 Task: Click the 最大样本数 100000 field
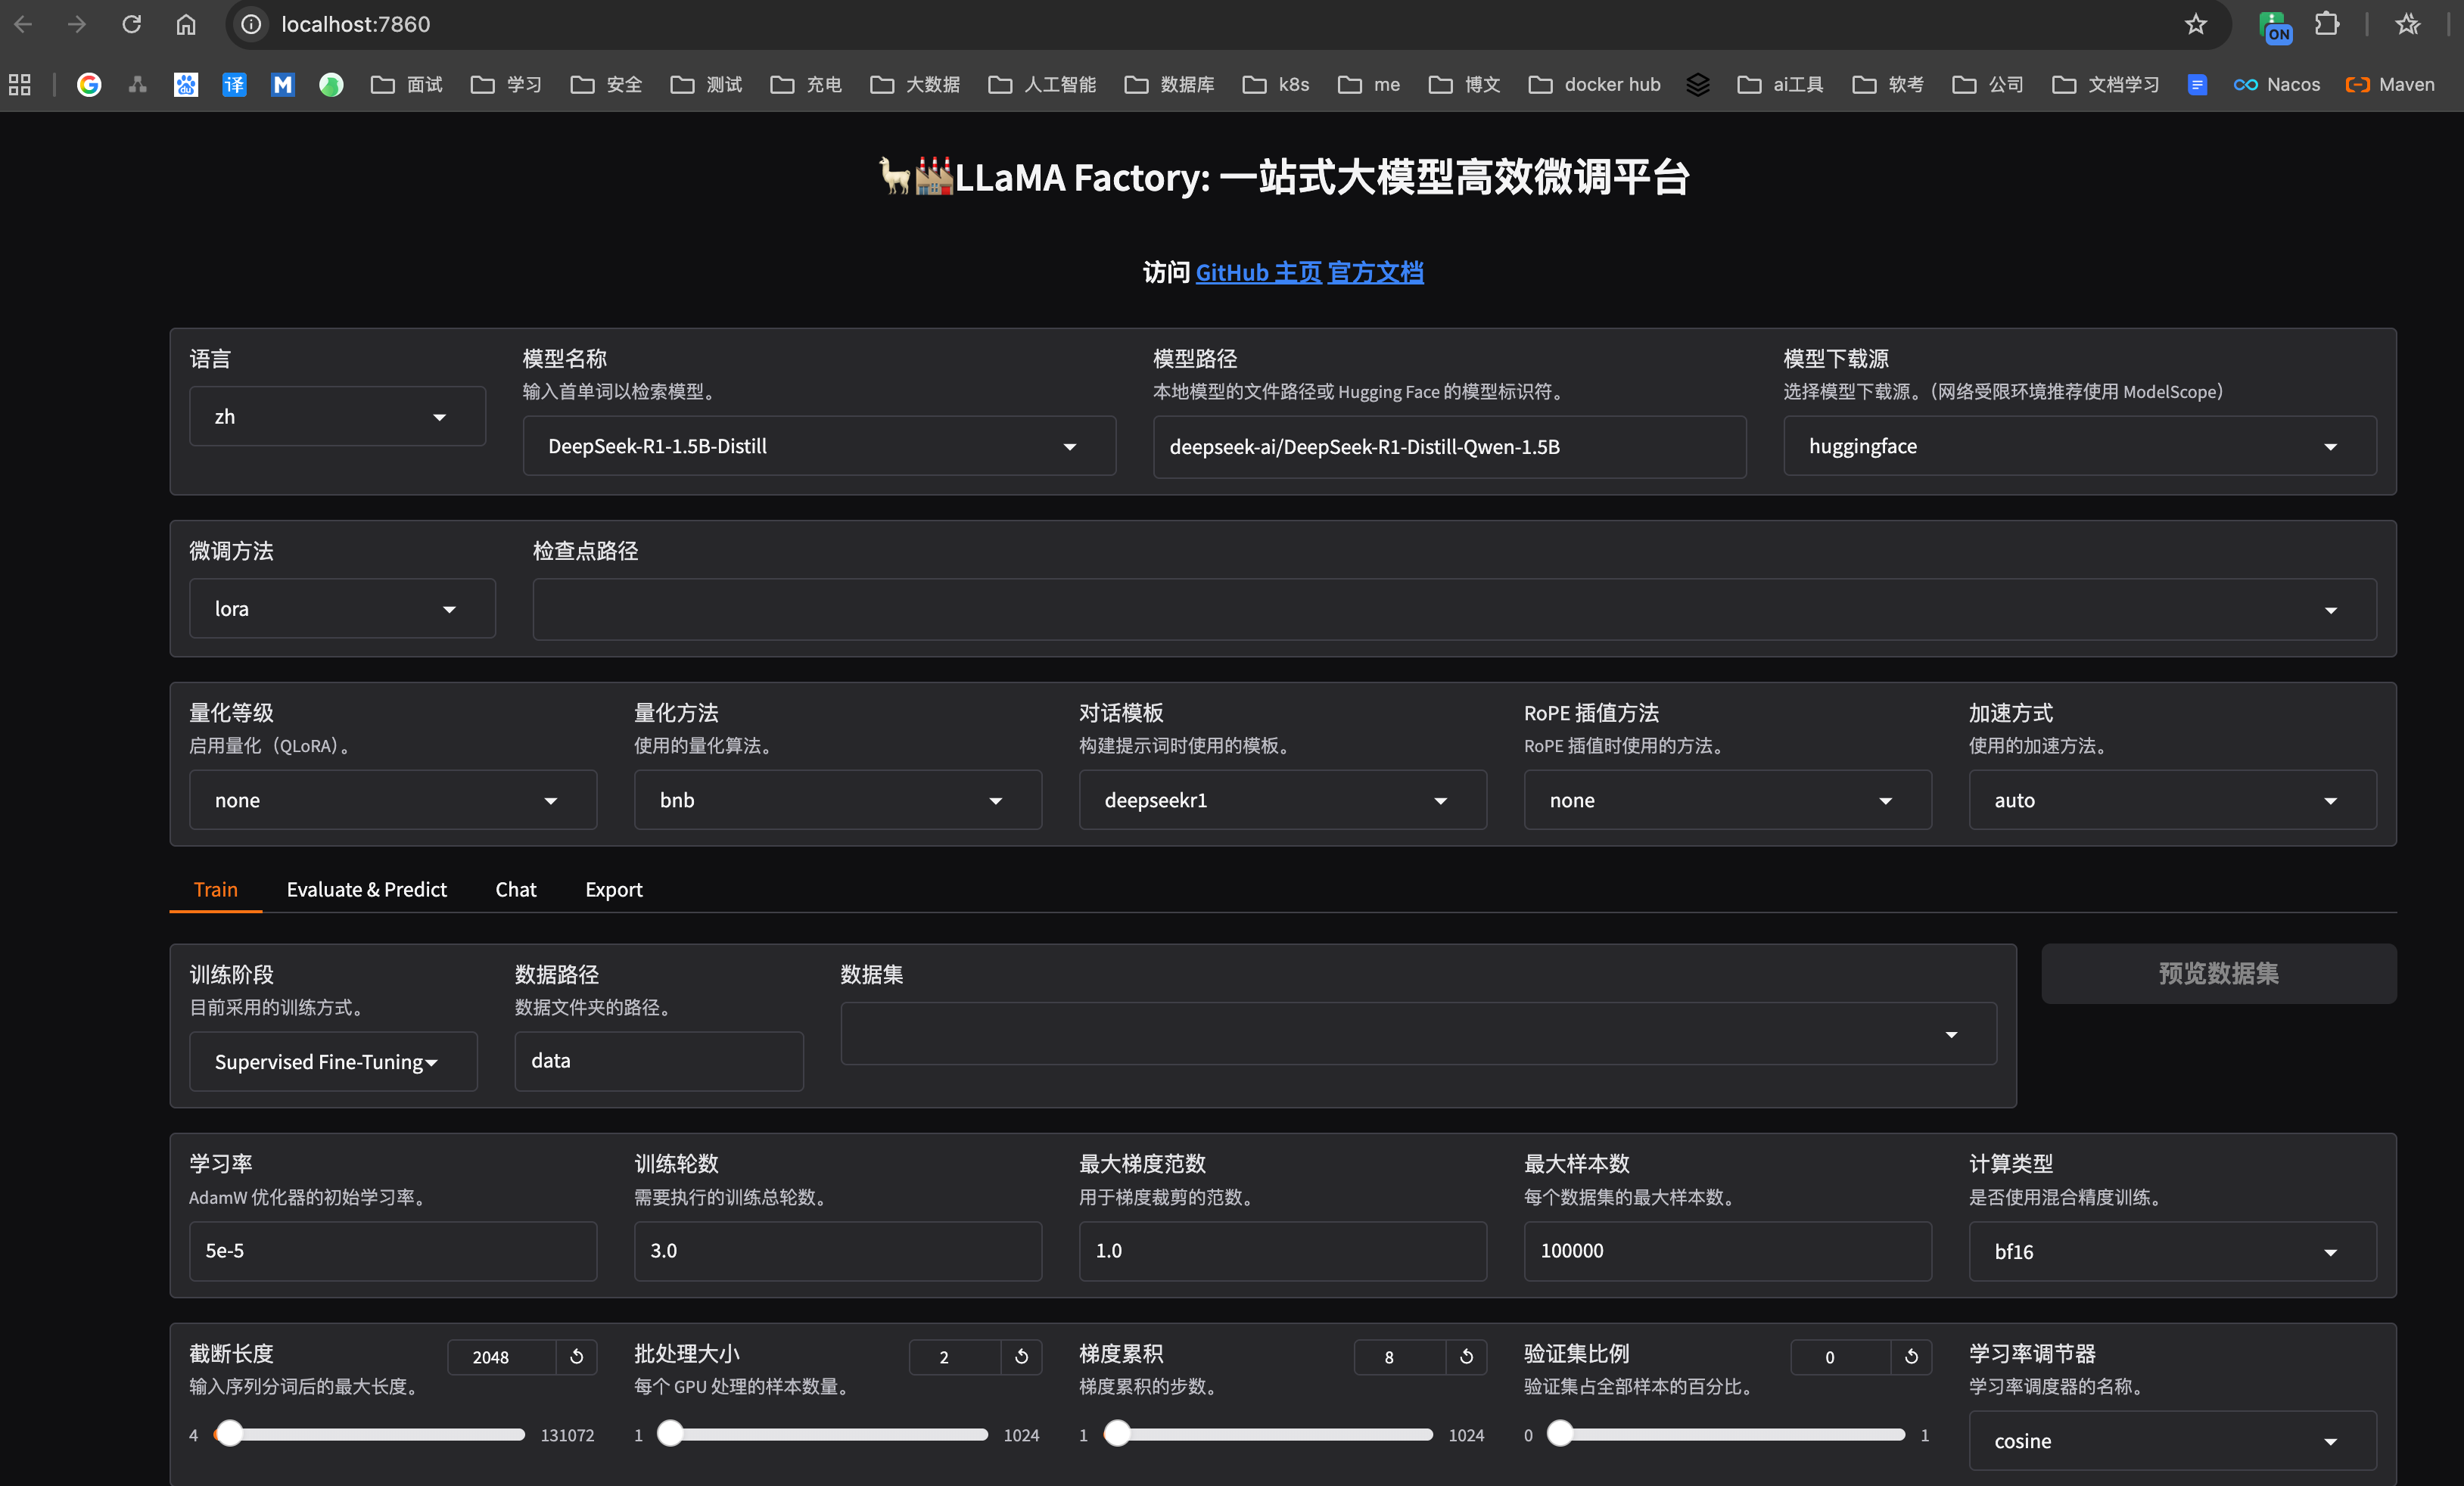1728,1251
